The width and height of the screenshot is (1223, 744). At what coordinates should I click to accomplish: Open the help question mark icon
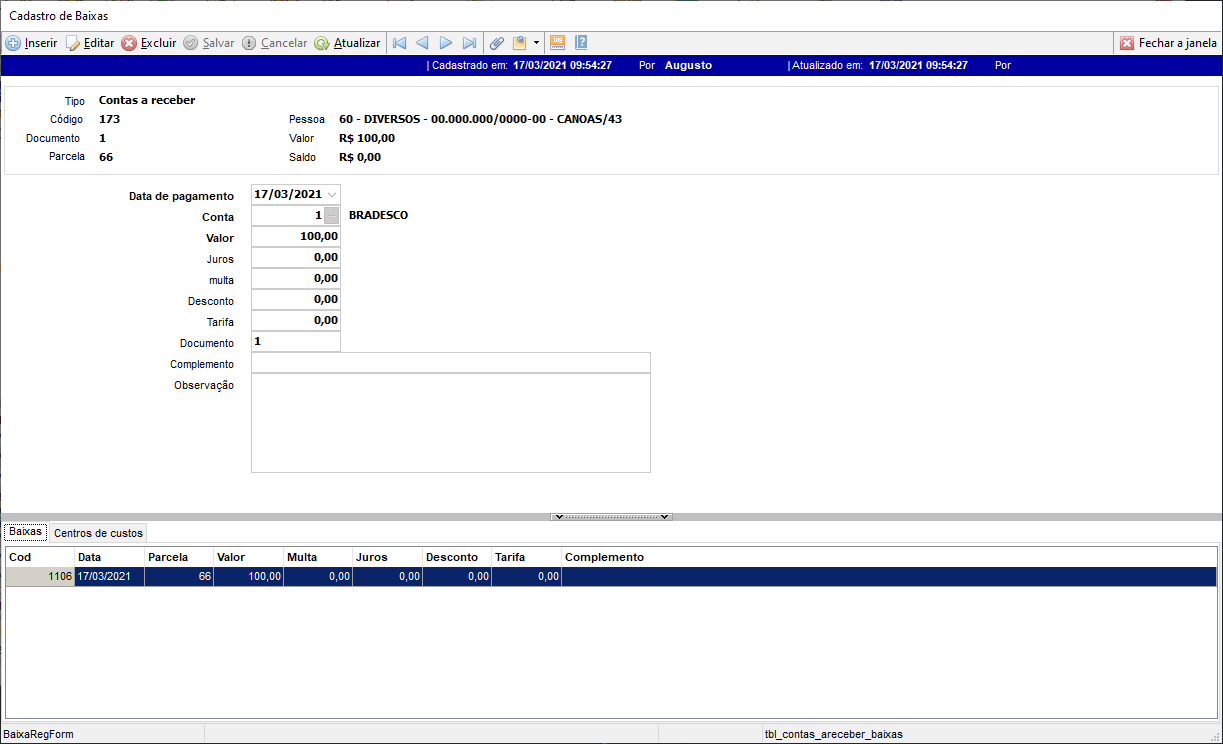click(581, 43)
